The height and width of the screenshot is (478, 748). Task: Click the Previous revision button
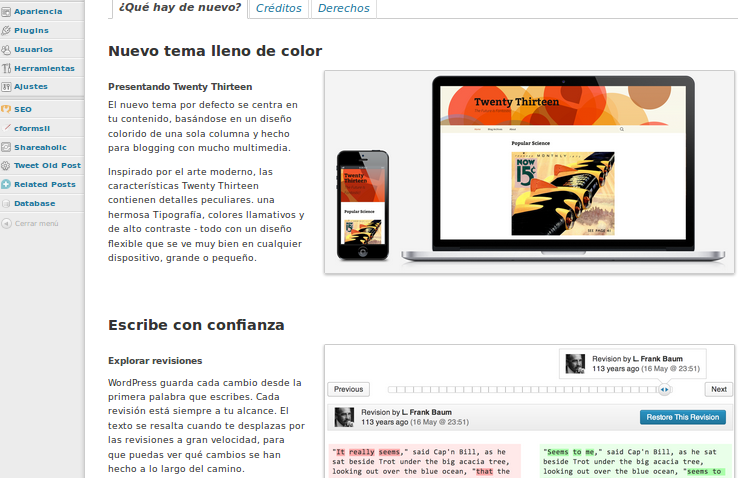click(x=348, y=389)
